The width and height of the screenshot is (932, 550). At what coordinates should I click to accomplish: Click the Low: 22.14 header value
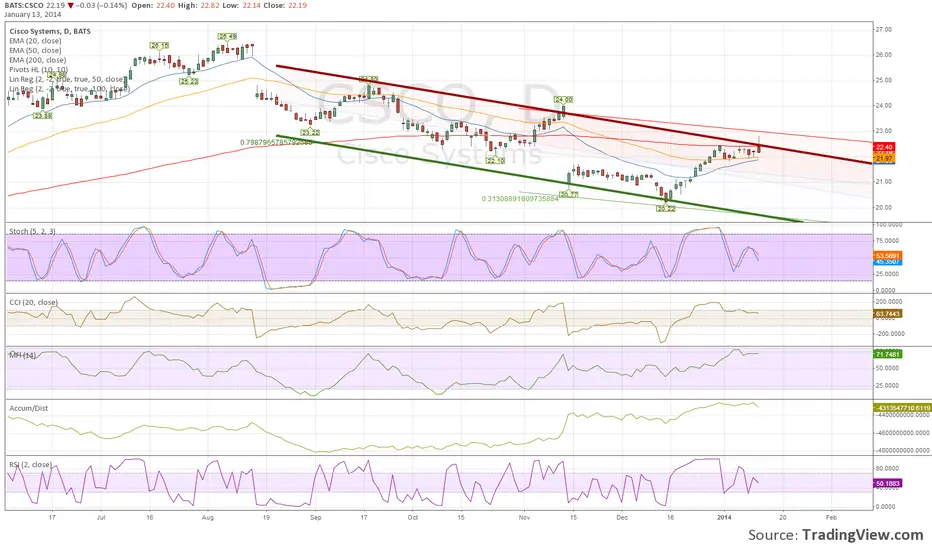coord(243,5)
